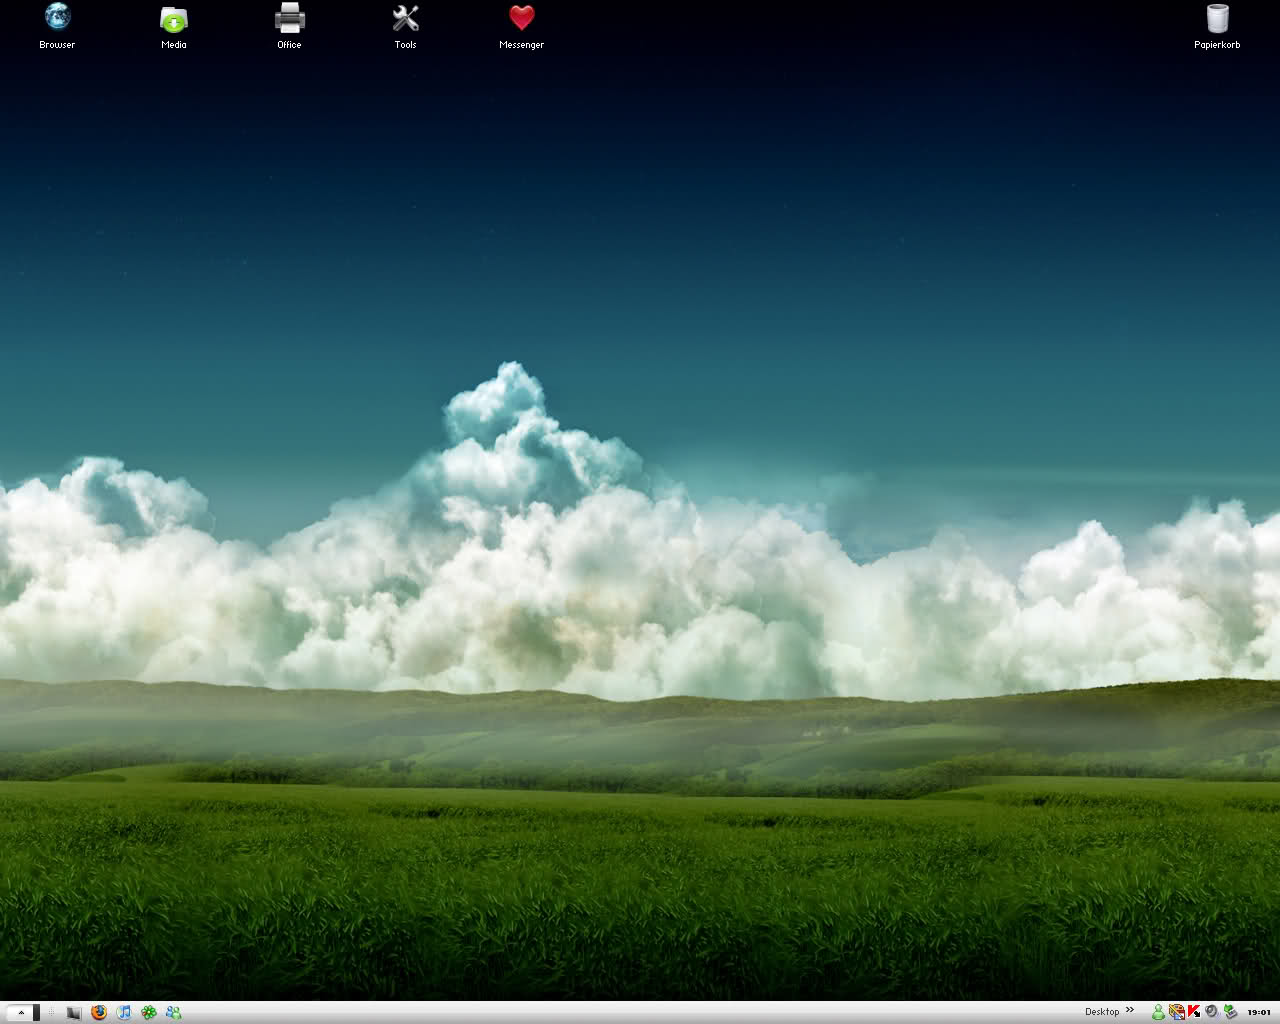Launch Firefox from quick launch

[98, 1012]
